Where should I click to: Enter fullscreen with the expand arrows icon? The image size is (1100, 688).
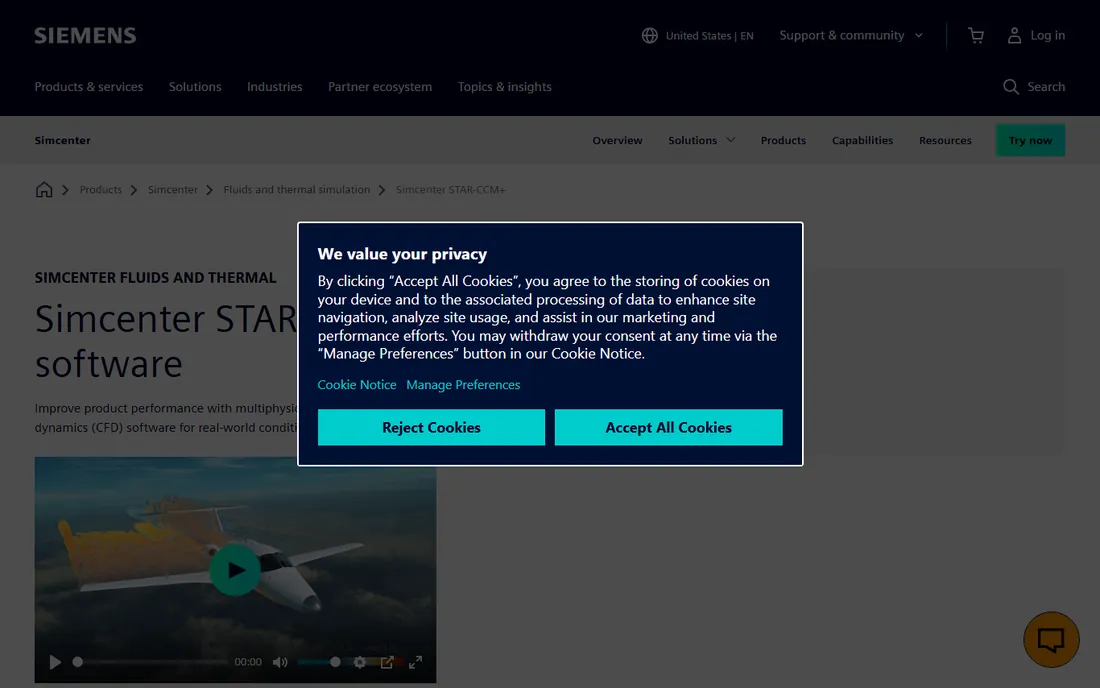(x=415, y=661)
